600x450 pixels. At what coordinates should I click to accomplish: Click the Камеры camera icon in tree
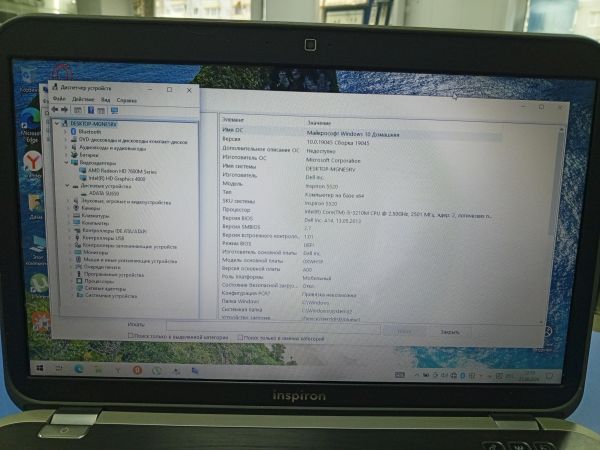(x=76, y=208)
